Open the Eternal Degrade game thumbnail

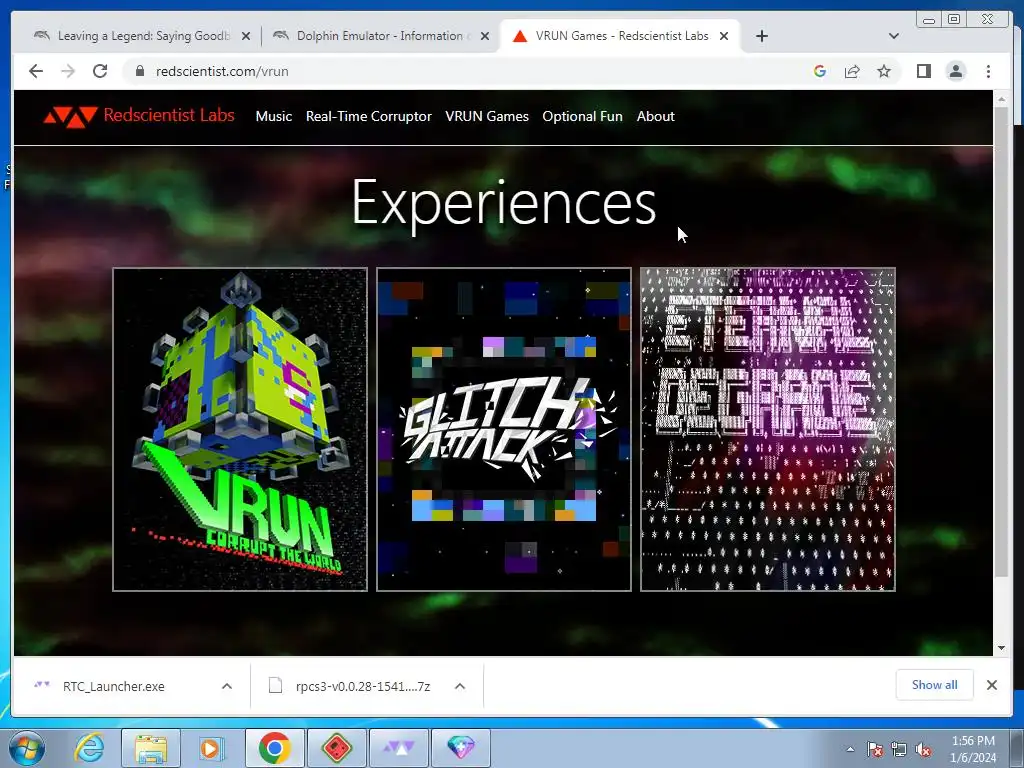767,429
